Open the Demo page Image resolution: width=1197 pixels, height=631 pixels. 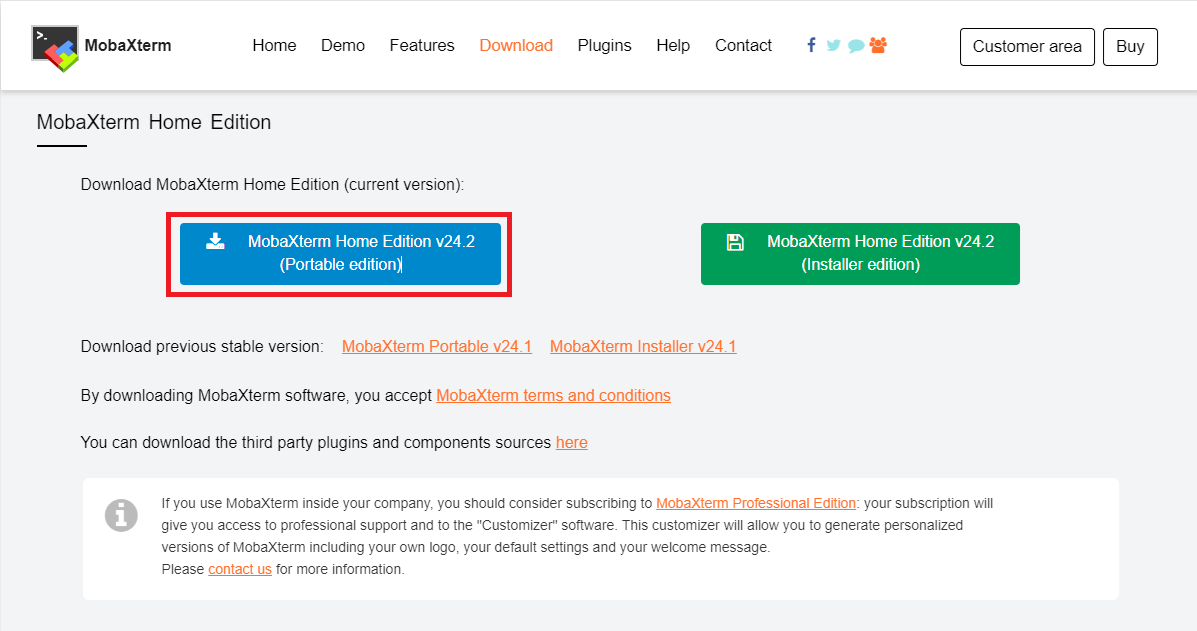coord(343,46)
